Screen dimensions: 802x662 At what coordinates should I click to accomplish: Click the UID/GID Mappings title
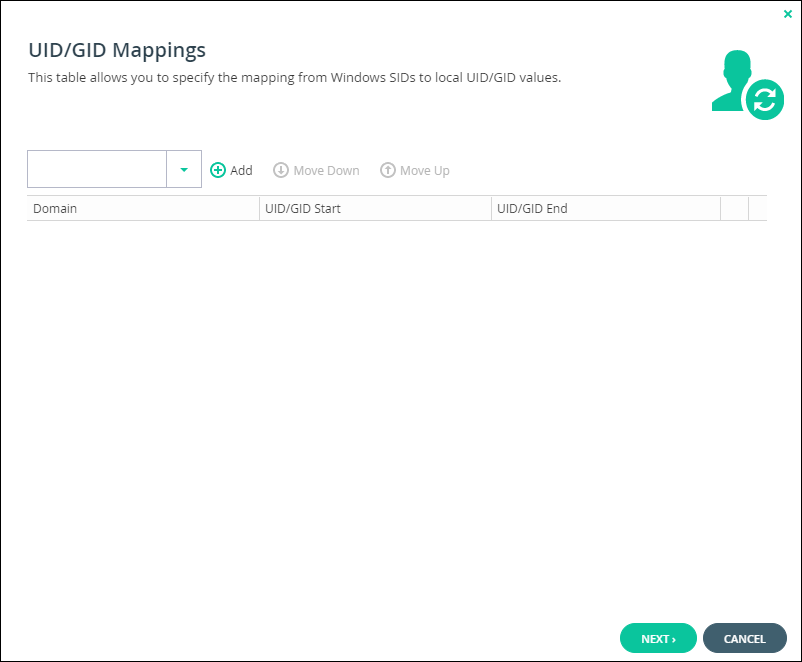[x=117, y=51]
